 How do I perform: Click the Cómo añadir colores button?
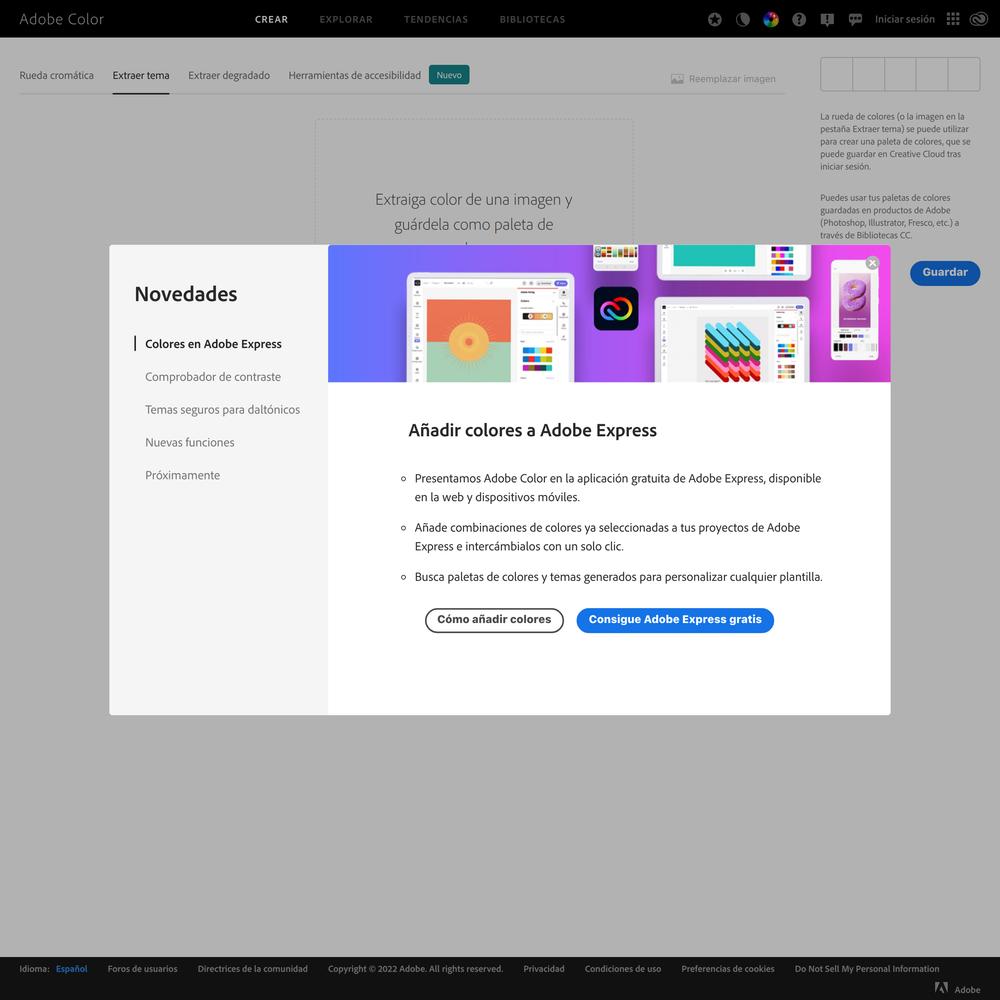(494, 620)
